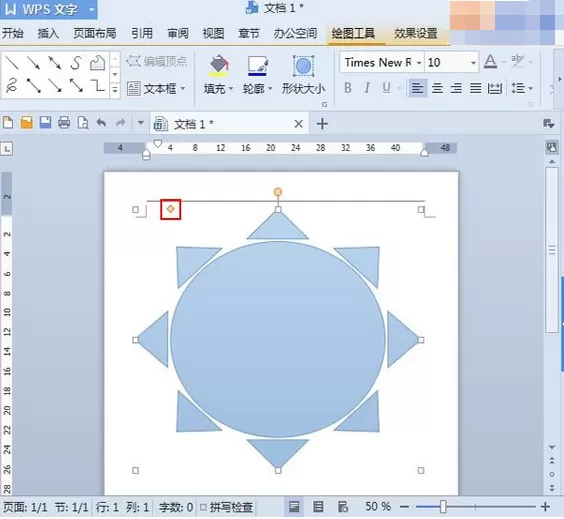Close the 文档 1 tab

pyautogui.click(x=298, y=124)
